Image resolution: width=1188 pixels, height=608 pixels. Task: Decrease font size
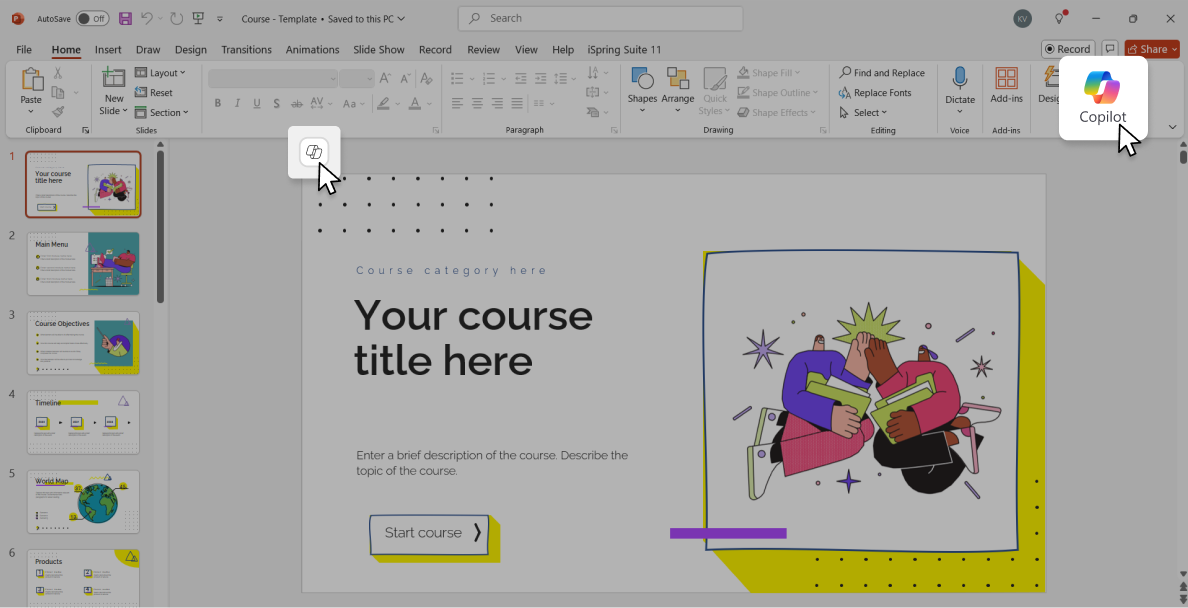(x=406, y=78)
